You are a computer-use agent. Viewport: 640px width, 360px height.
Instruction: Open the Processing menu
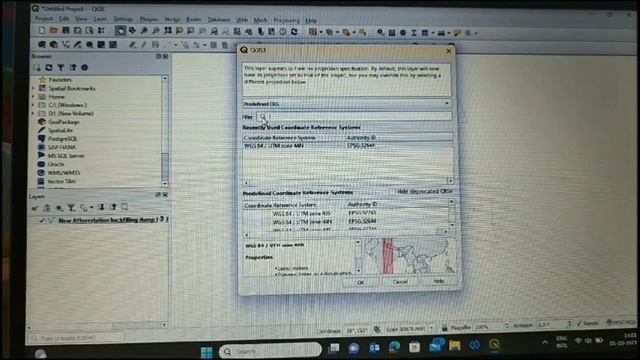(286, 20)
